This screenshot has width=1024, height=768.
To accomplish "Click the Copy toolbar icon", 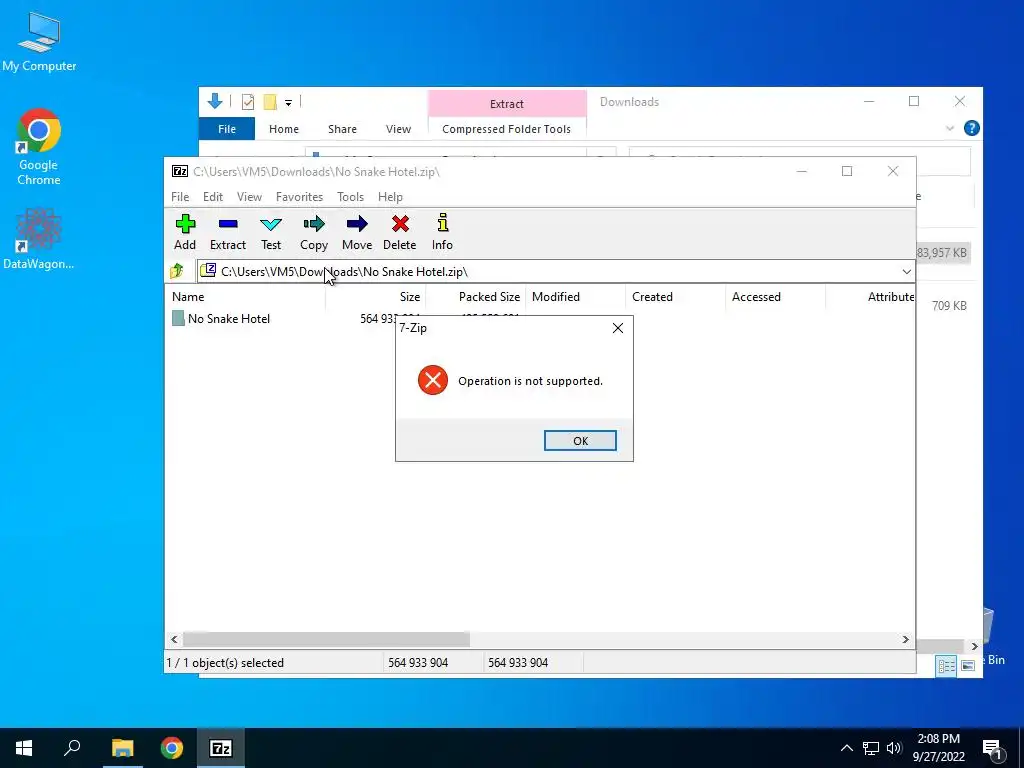I will (x=313, y=232).
